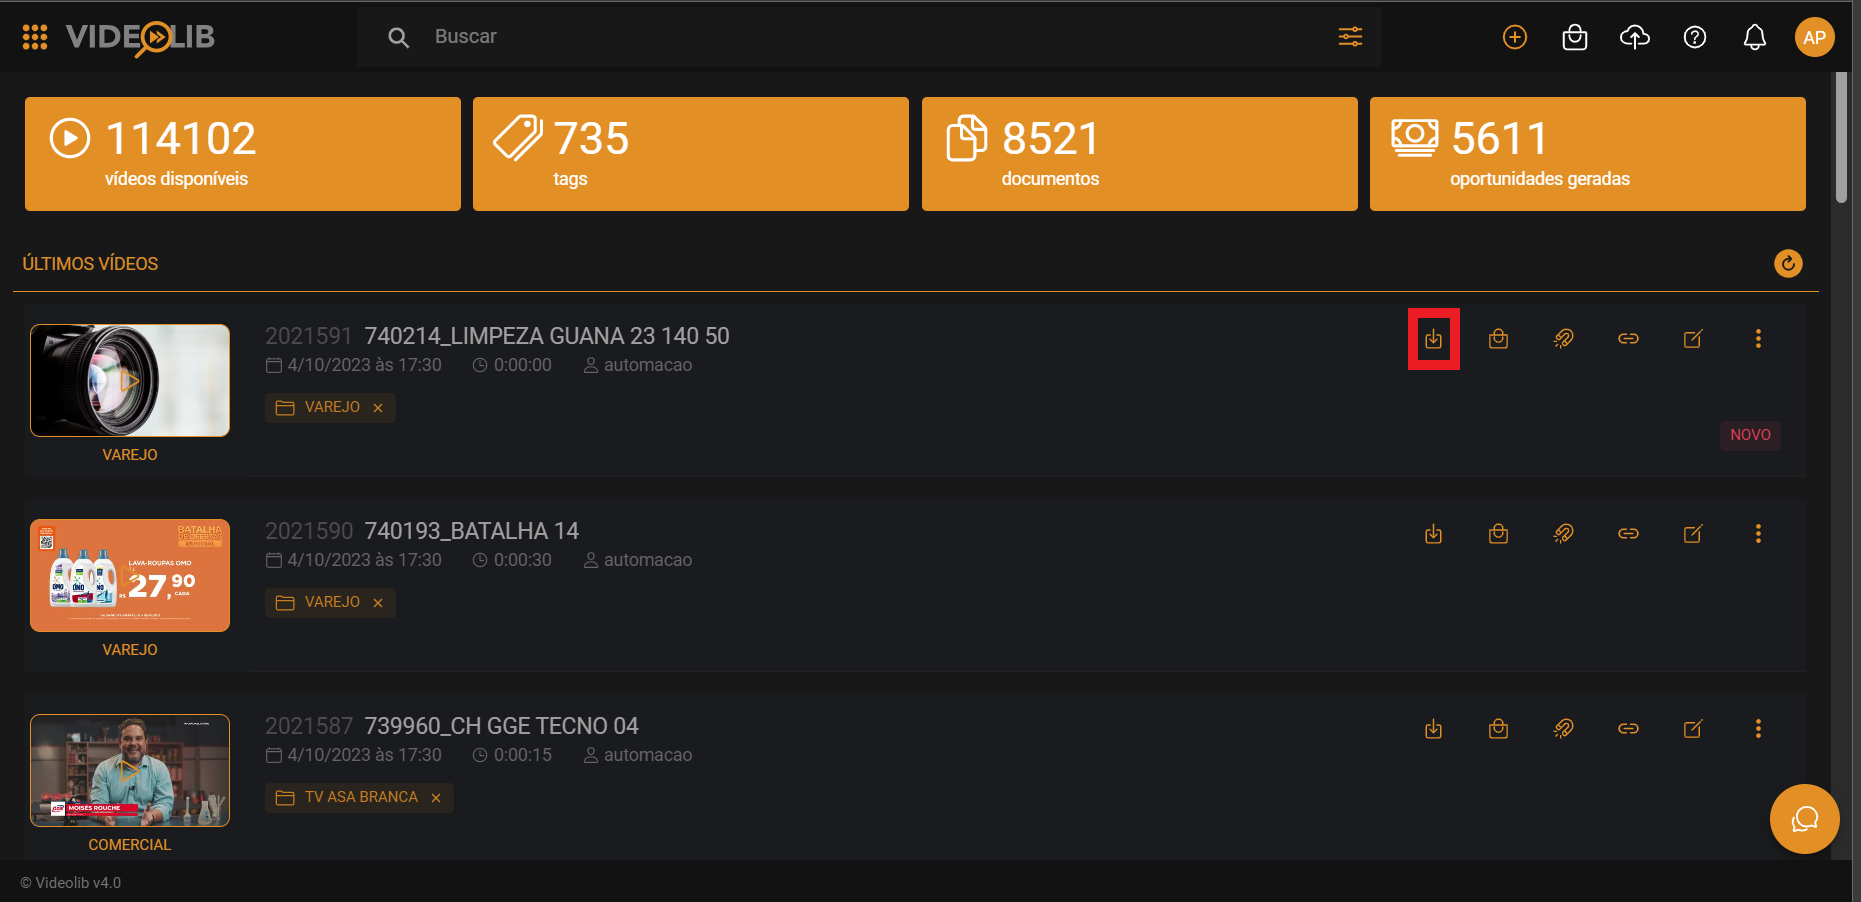Viewport: 1861px width, 902px height.
Task: Click the Videolib logo
Action: (140, 37)
